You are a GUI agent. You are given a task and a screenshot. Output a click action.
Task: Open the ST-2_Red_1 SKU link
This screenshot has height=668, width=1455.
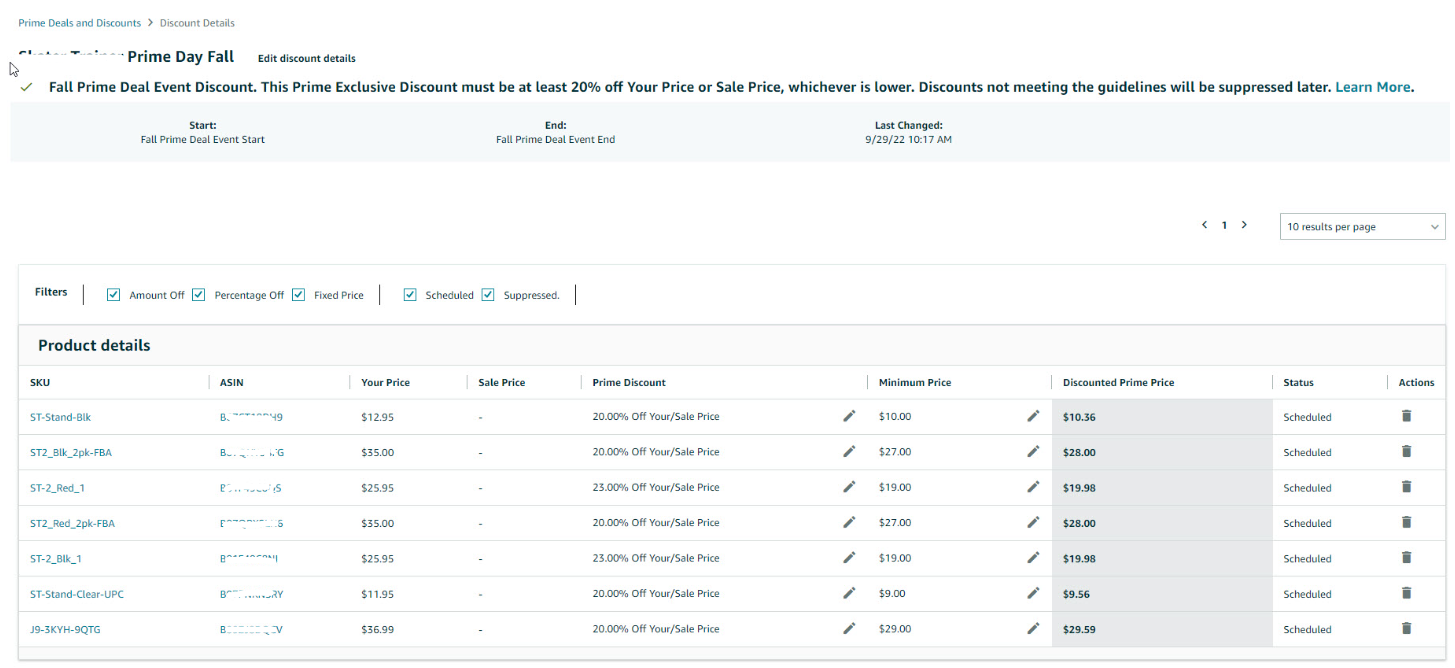click(x=57, y=488)
